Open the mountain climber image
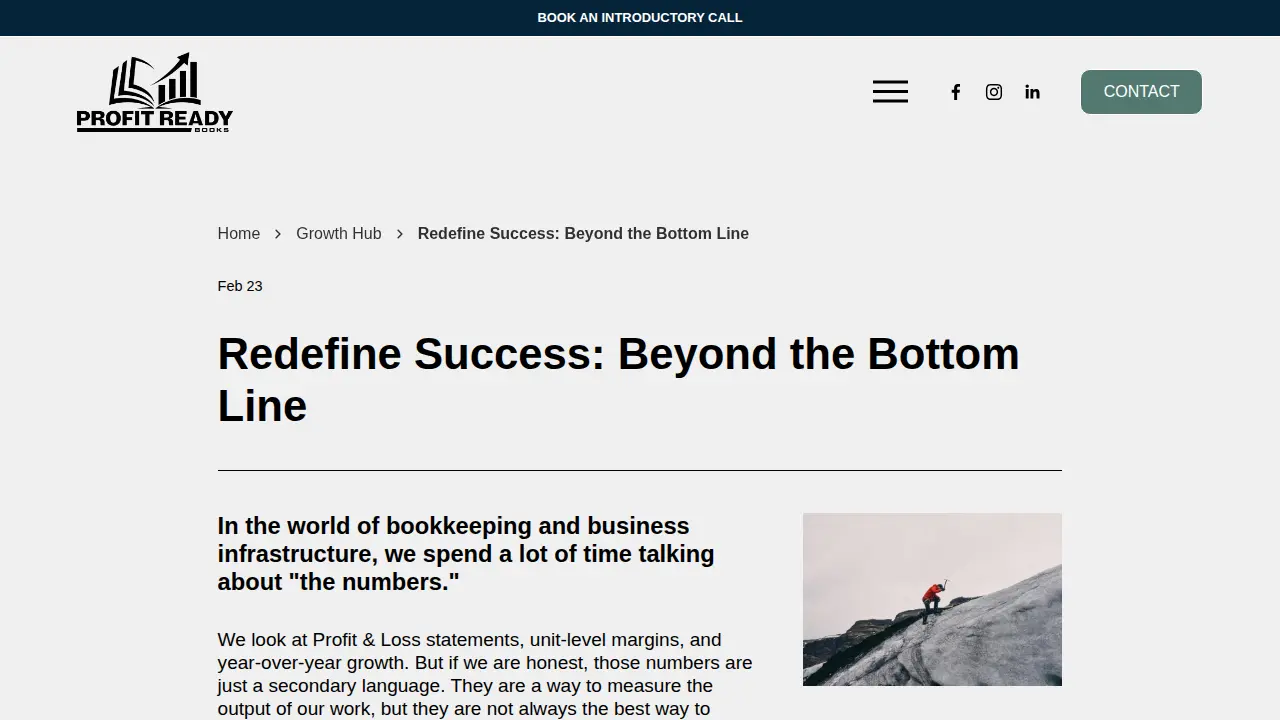Screen dimensions: 1280x720 (932, 599)
